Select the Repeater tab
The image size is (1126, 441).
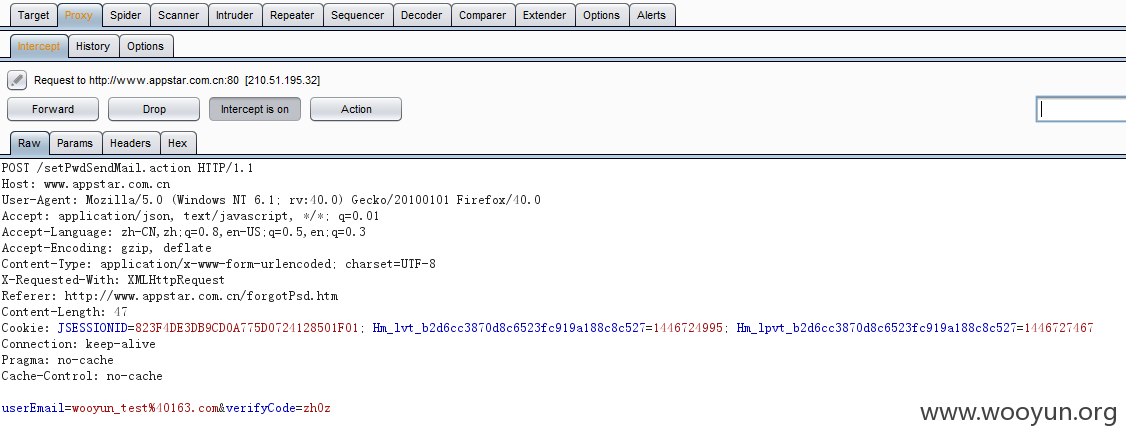pos(292,15)
